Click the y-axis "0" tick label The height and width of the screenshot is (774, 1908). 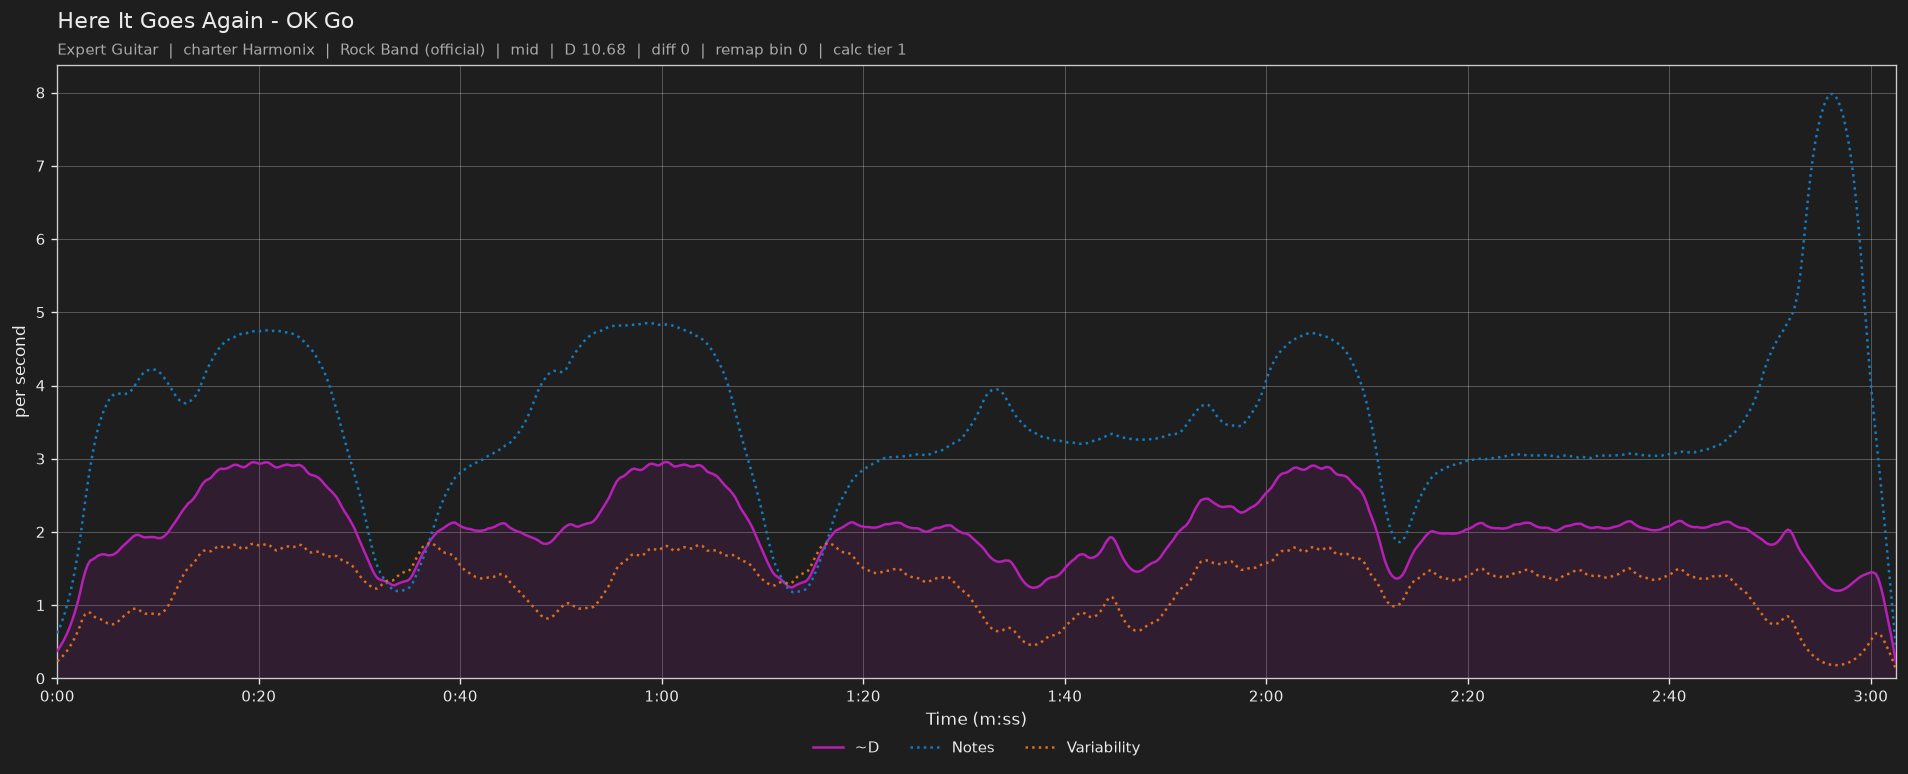(x=41, y=679)
